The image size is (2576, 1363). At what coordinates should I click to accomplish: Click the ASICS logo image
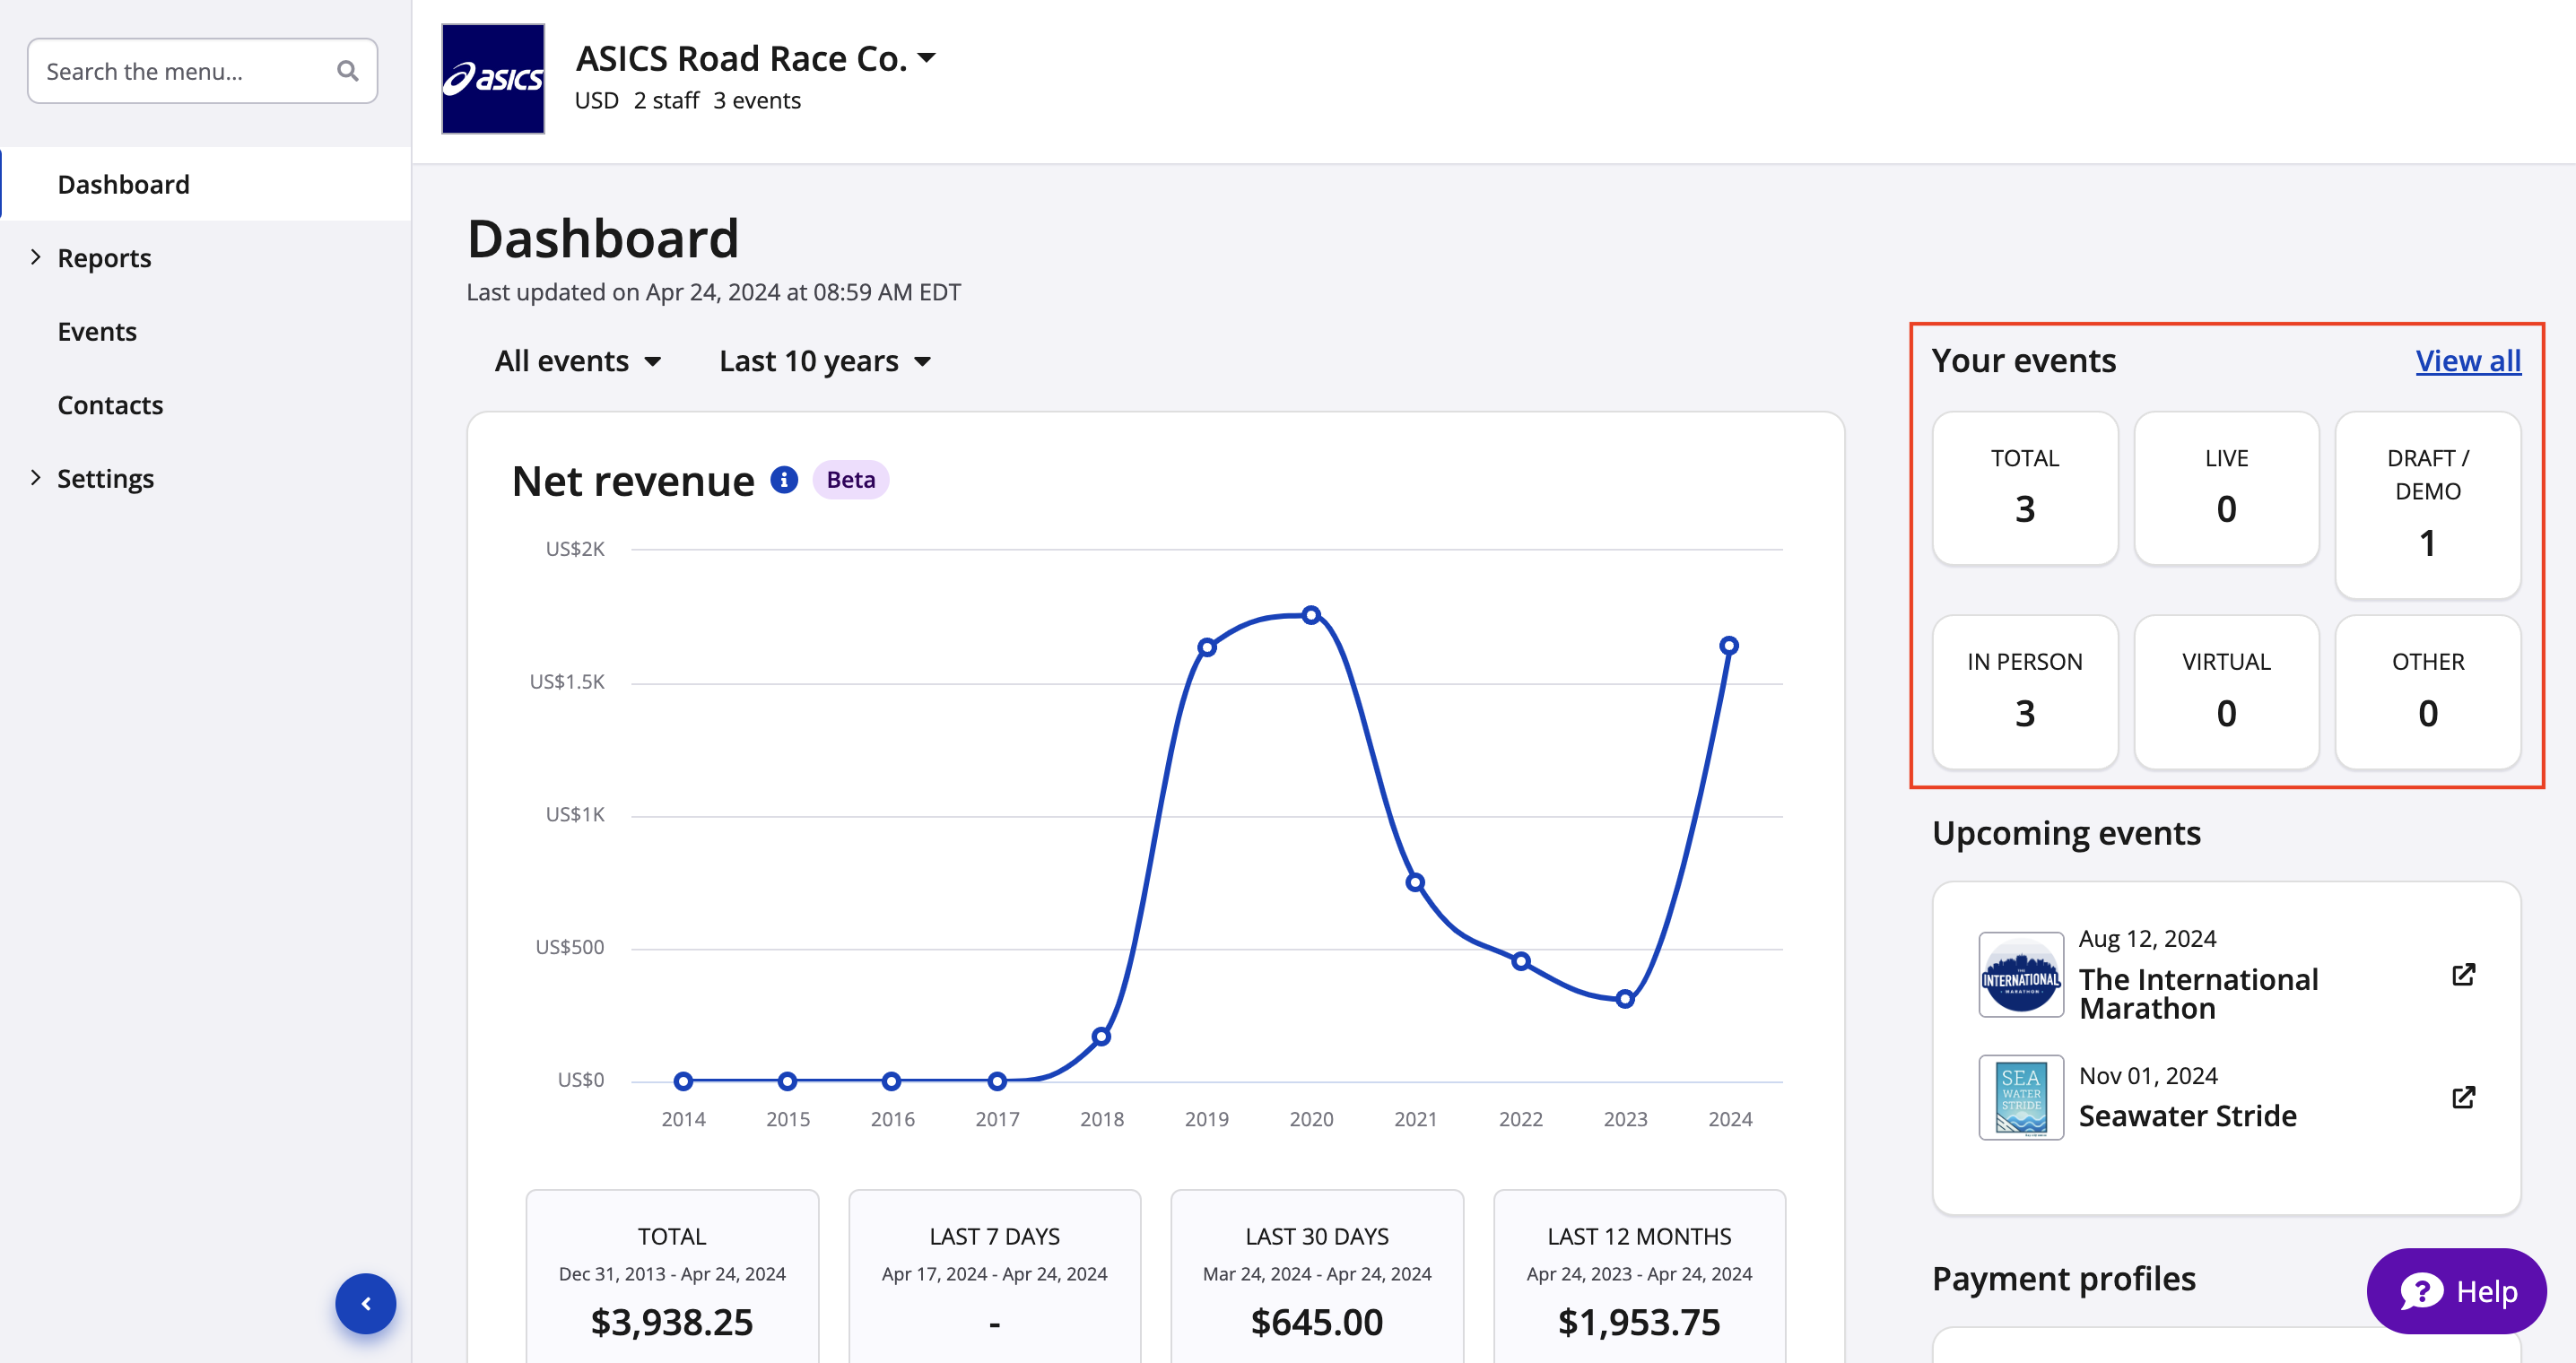click(493, 79)
